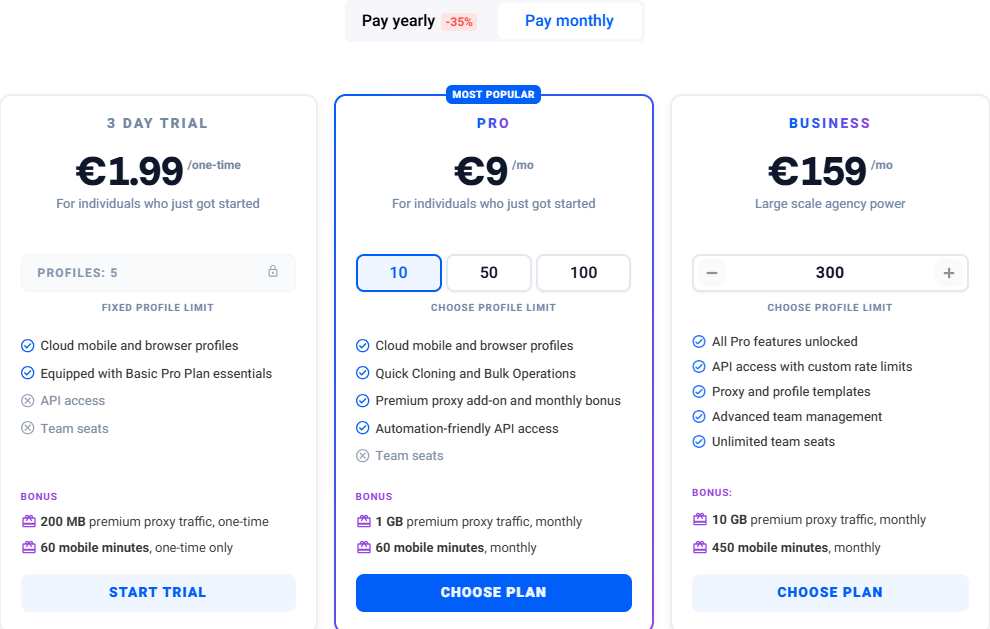The image size is (990, 629).
Task: Click the piggy bank icon beside 450 mobile minutes
Action: [699, 547]
